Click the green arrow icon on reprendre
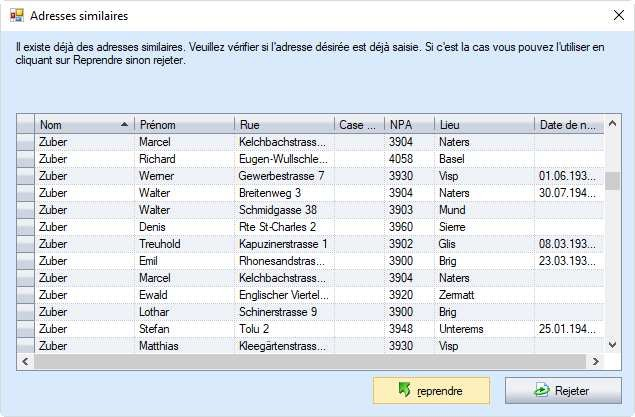Screen dimensions: 635x417 point(404,389)
